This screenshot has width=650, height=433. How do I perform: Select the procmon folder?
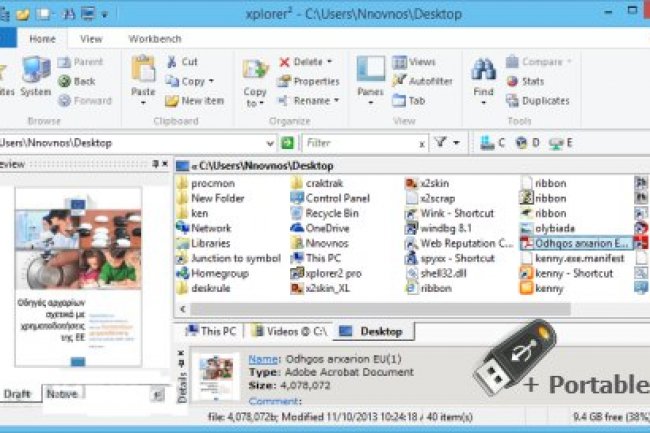206,183
